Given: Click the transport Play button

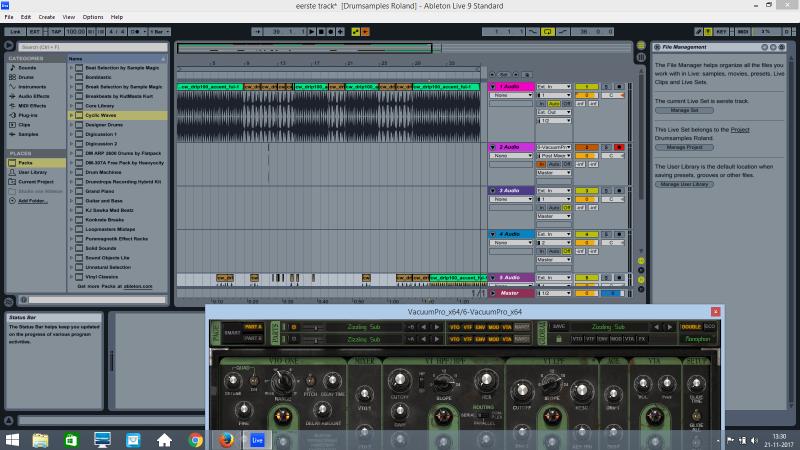Looking at the screenshot, I should coord(312,32).
